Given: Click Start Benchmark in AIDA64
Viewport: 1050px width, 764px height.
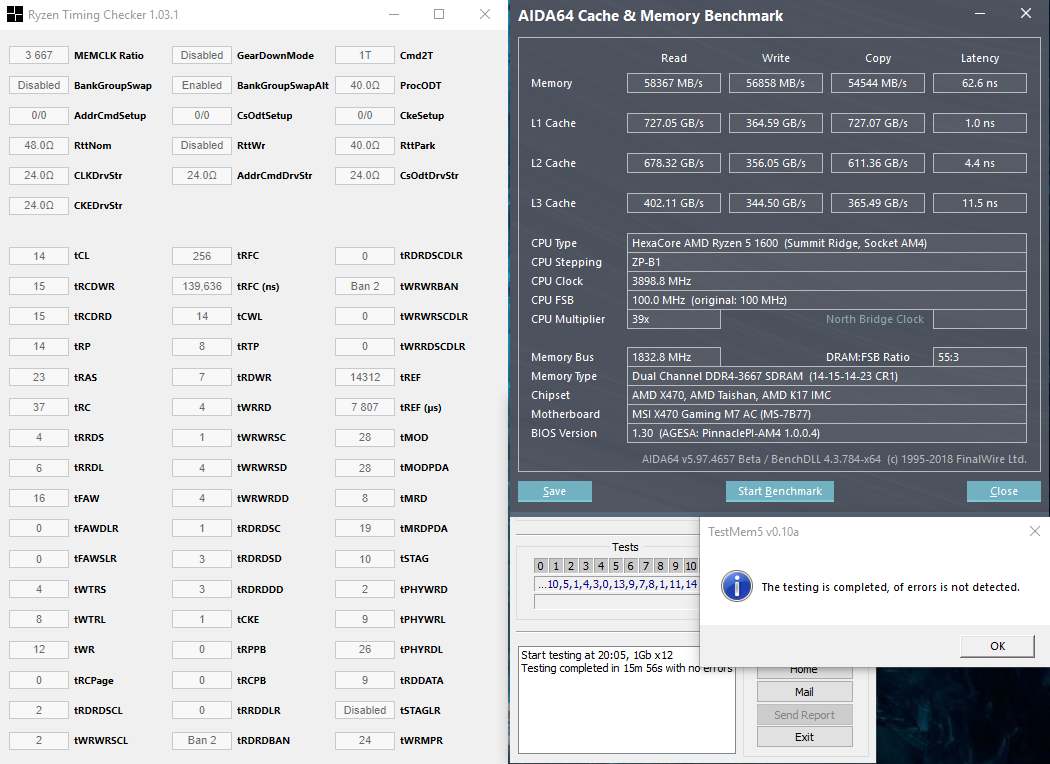Looking at the screenshot, I should 779,491.
